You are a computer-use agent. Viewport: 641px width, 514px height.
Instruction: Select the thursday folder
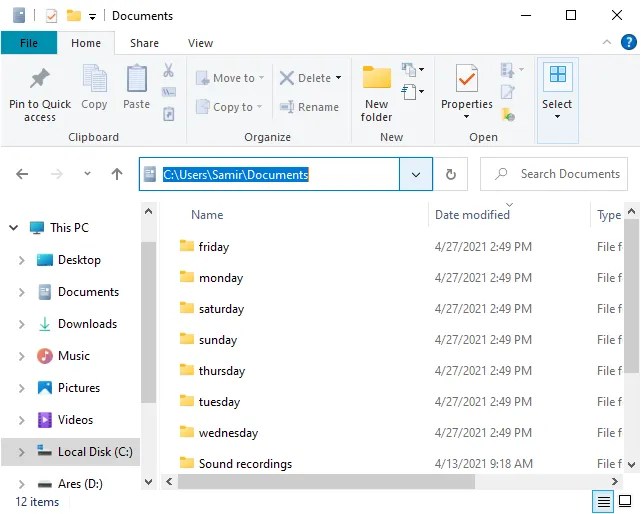[222, 371]
